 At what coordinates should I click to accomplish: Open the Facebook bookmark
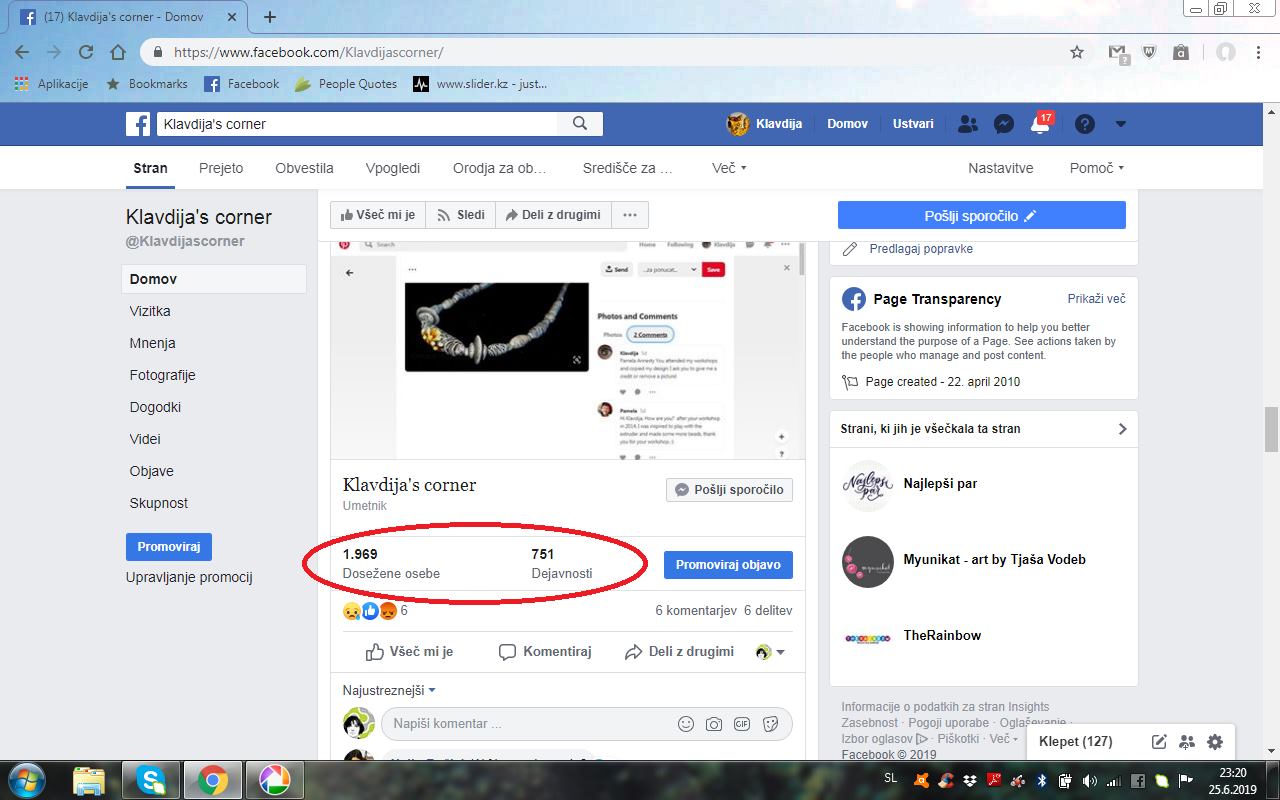[241, 84]
